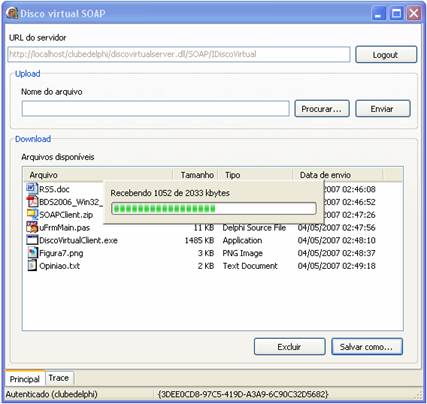Open the Principal tab

coord(24,379)
